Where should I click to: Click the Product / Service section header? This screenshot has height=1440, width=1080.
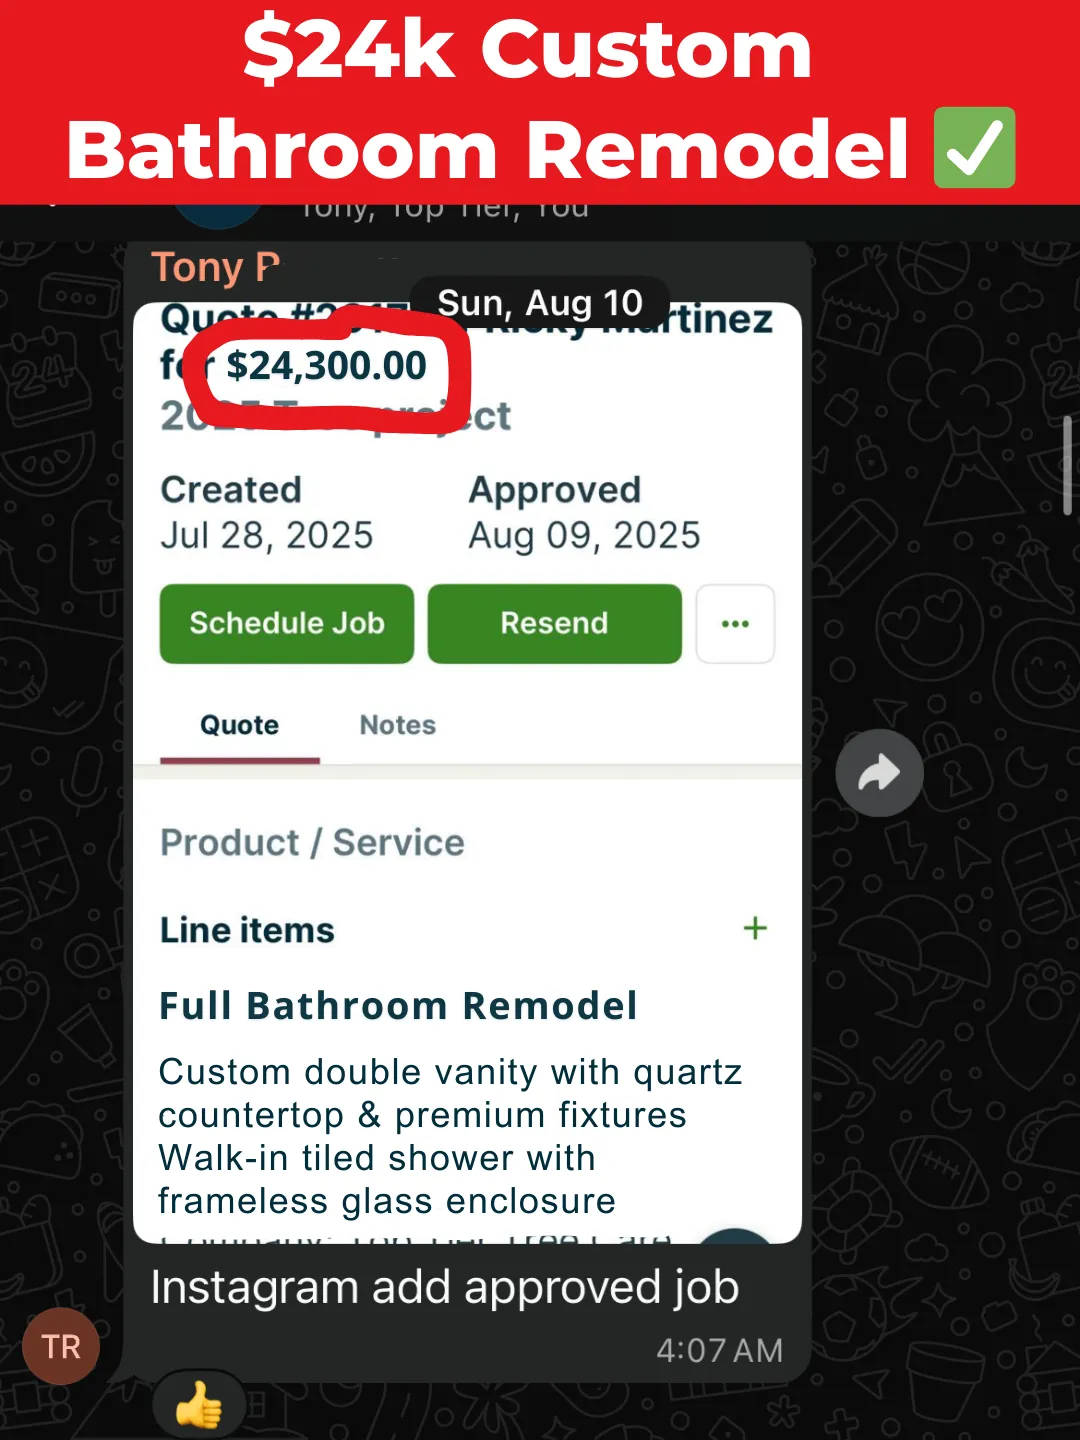pyautogui.click(x=312, y=843)
